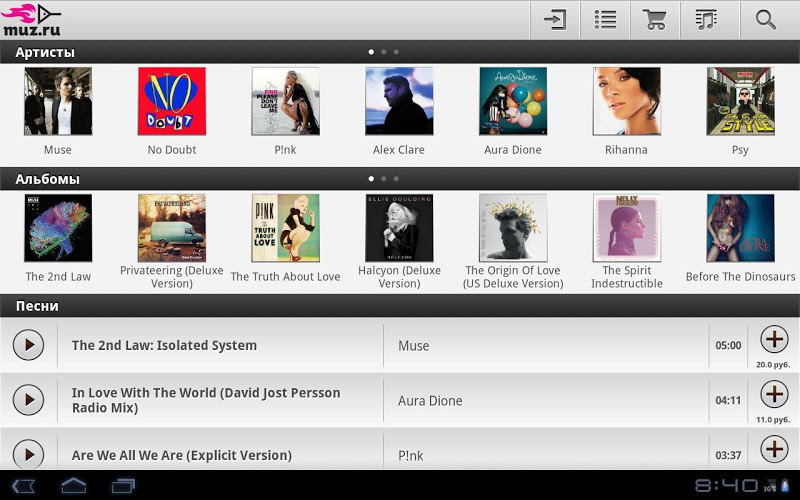The image size is (800, 500).
Task: Click song title In Love With The World
Action: click(x=206, y=400)
